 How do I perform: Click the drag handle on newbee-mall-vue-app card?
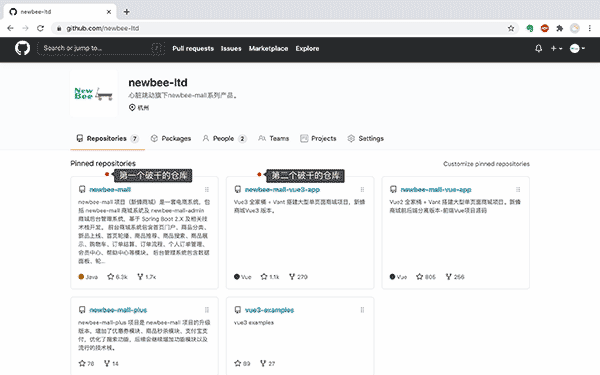pyautogui.click(x=518, y=189)
